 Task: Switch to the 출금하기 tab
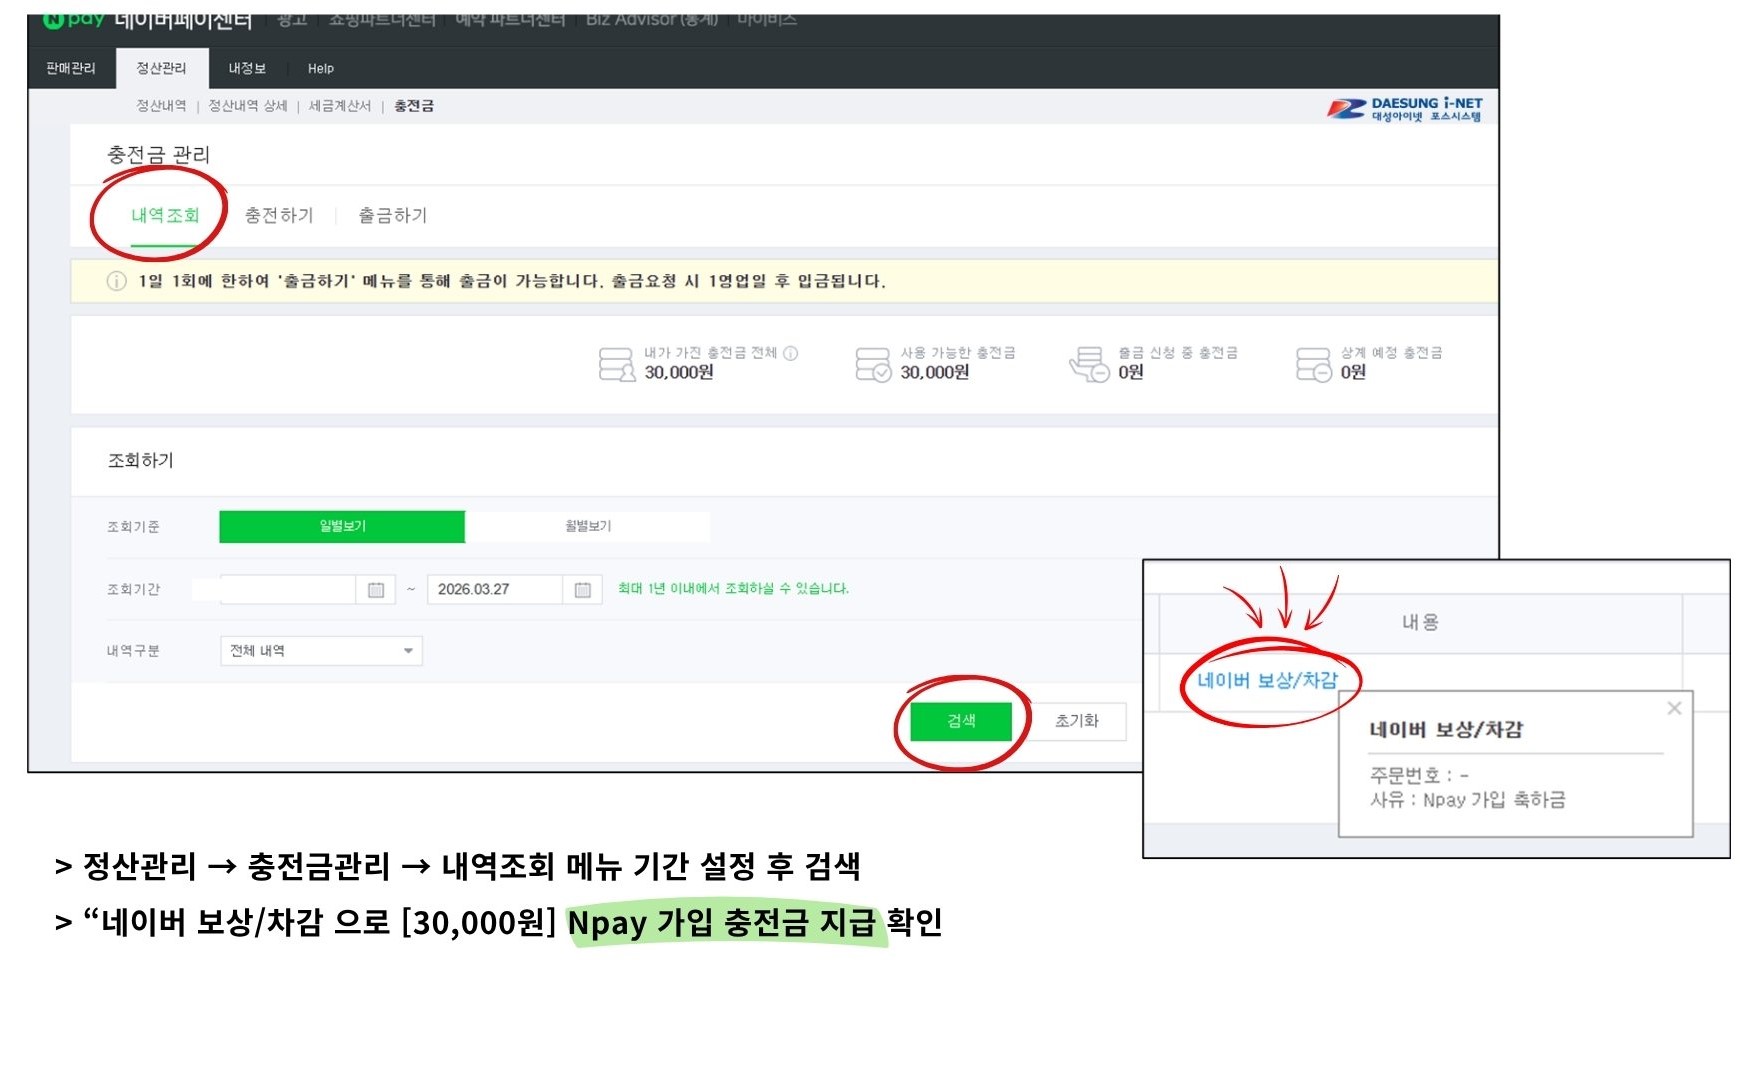pos(392,215)
